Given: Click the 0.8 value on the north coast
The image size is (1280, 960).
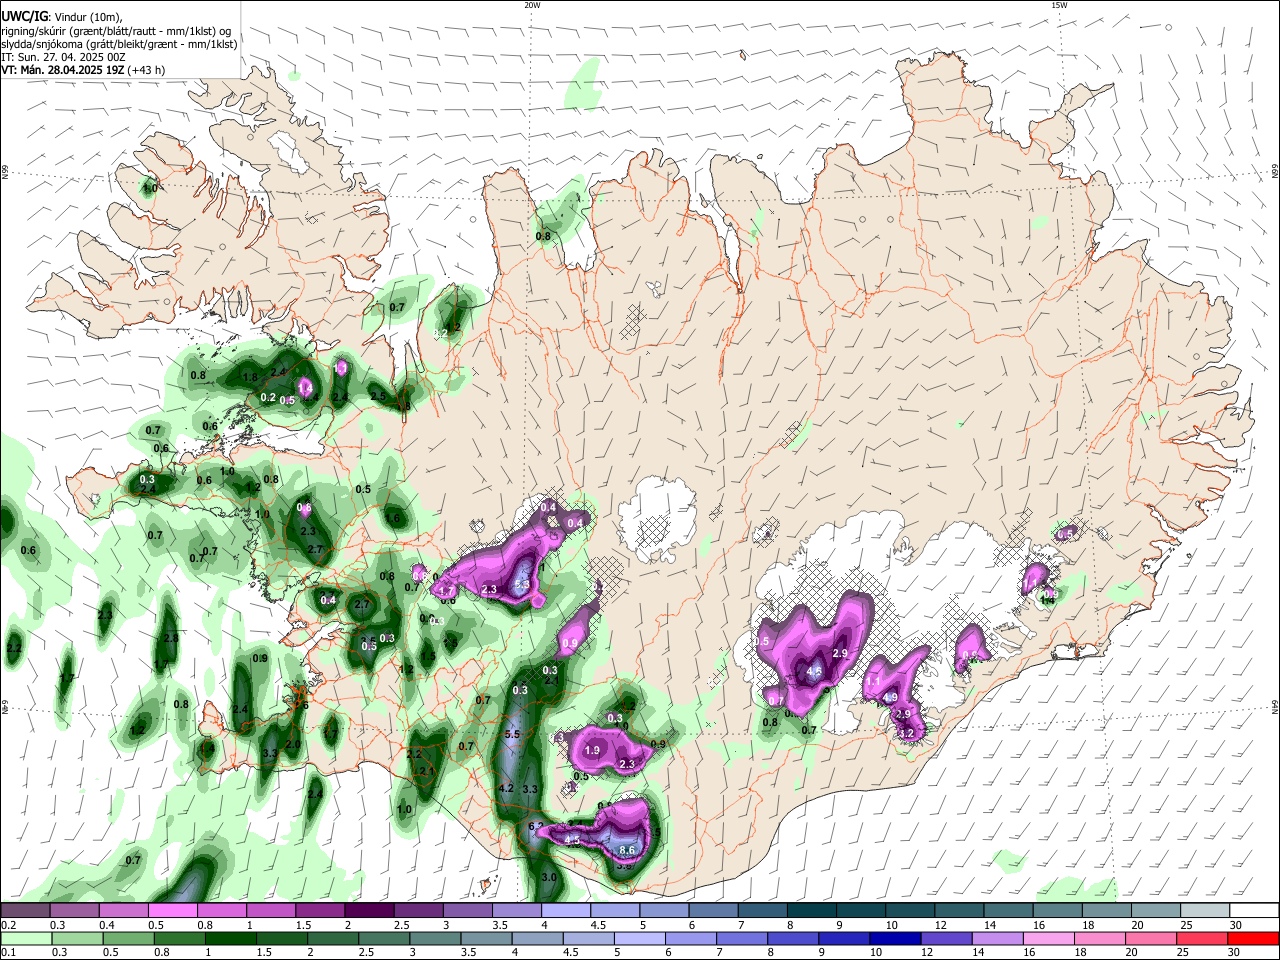Looking at the screenshot, I should pyautogui.click(x=543, y=237).
